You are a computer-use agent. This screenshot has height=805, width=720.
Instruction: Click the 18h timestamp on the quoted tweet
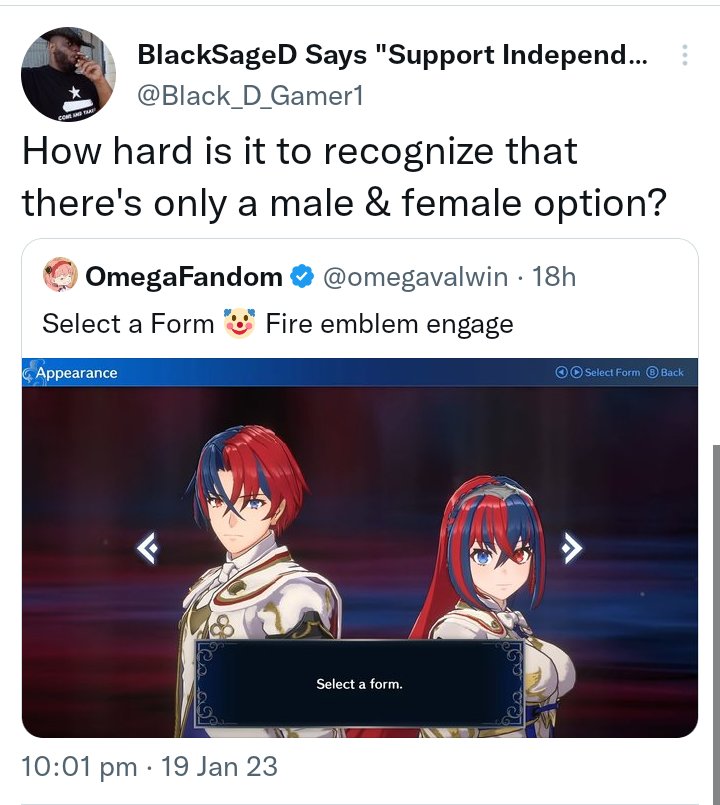(x=554, y=277)
